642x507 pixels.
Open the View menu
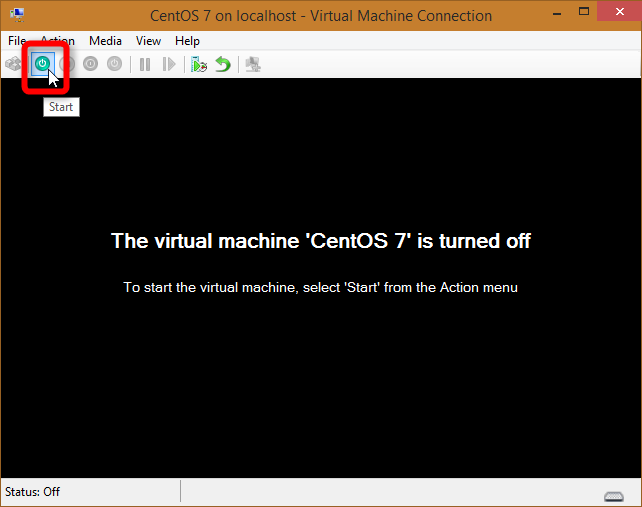148,41
